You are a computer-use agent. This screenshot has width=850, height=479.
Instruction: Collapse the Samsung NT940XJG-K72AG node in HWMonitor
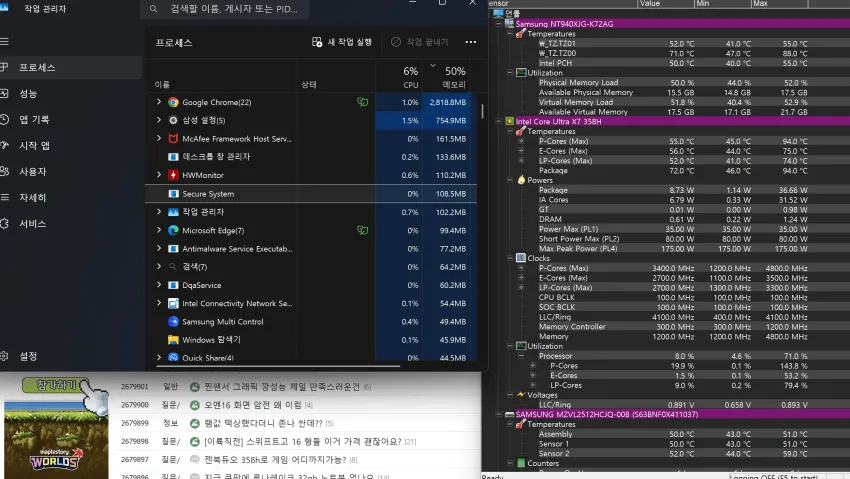[498, 24]
